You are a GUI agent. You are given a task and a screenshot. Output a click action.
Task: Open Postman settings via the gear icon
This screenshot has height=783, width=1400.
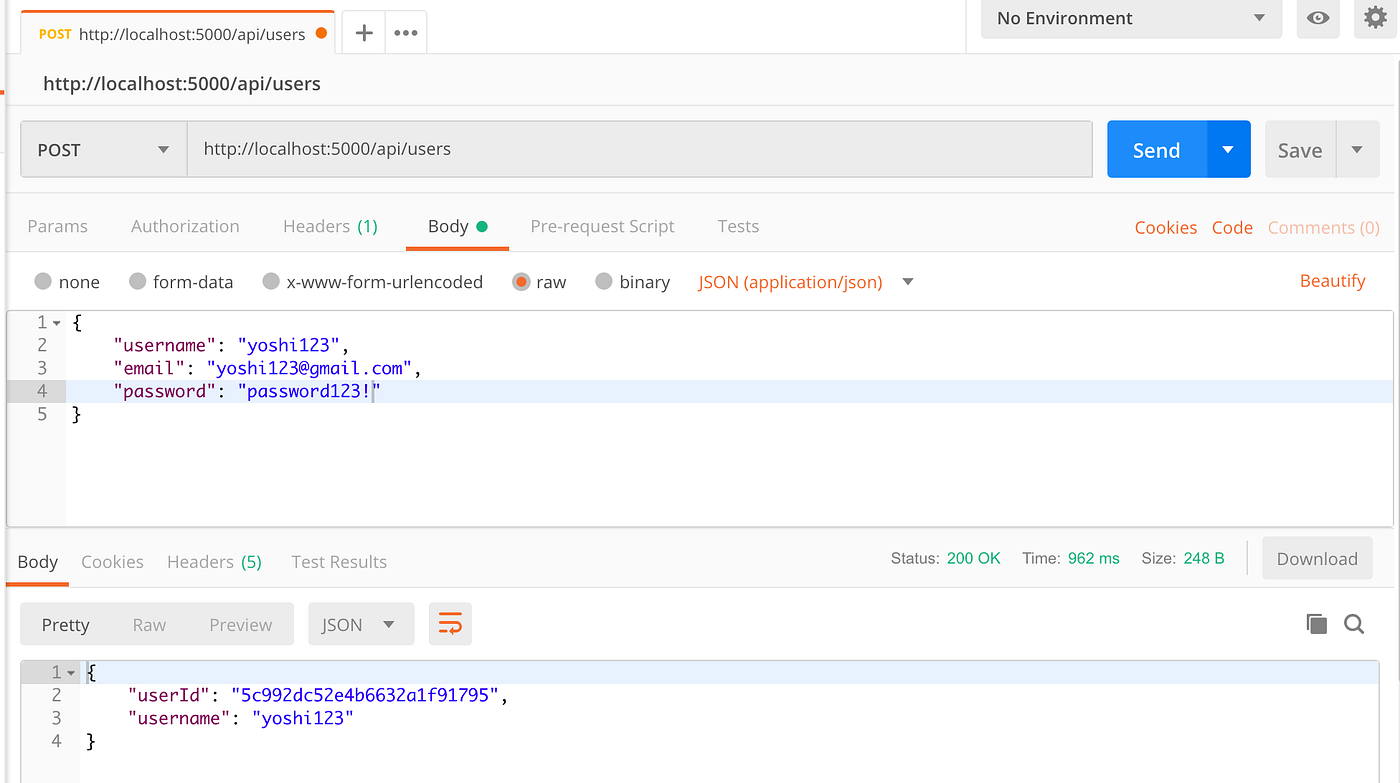[x=1375, y=17]
